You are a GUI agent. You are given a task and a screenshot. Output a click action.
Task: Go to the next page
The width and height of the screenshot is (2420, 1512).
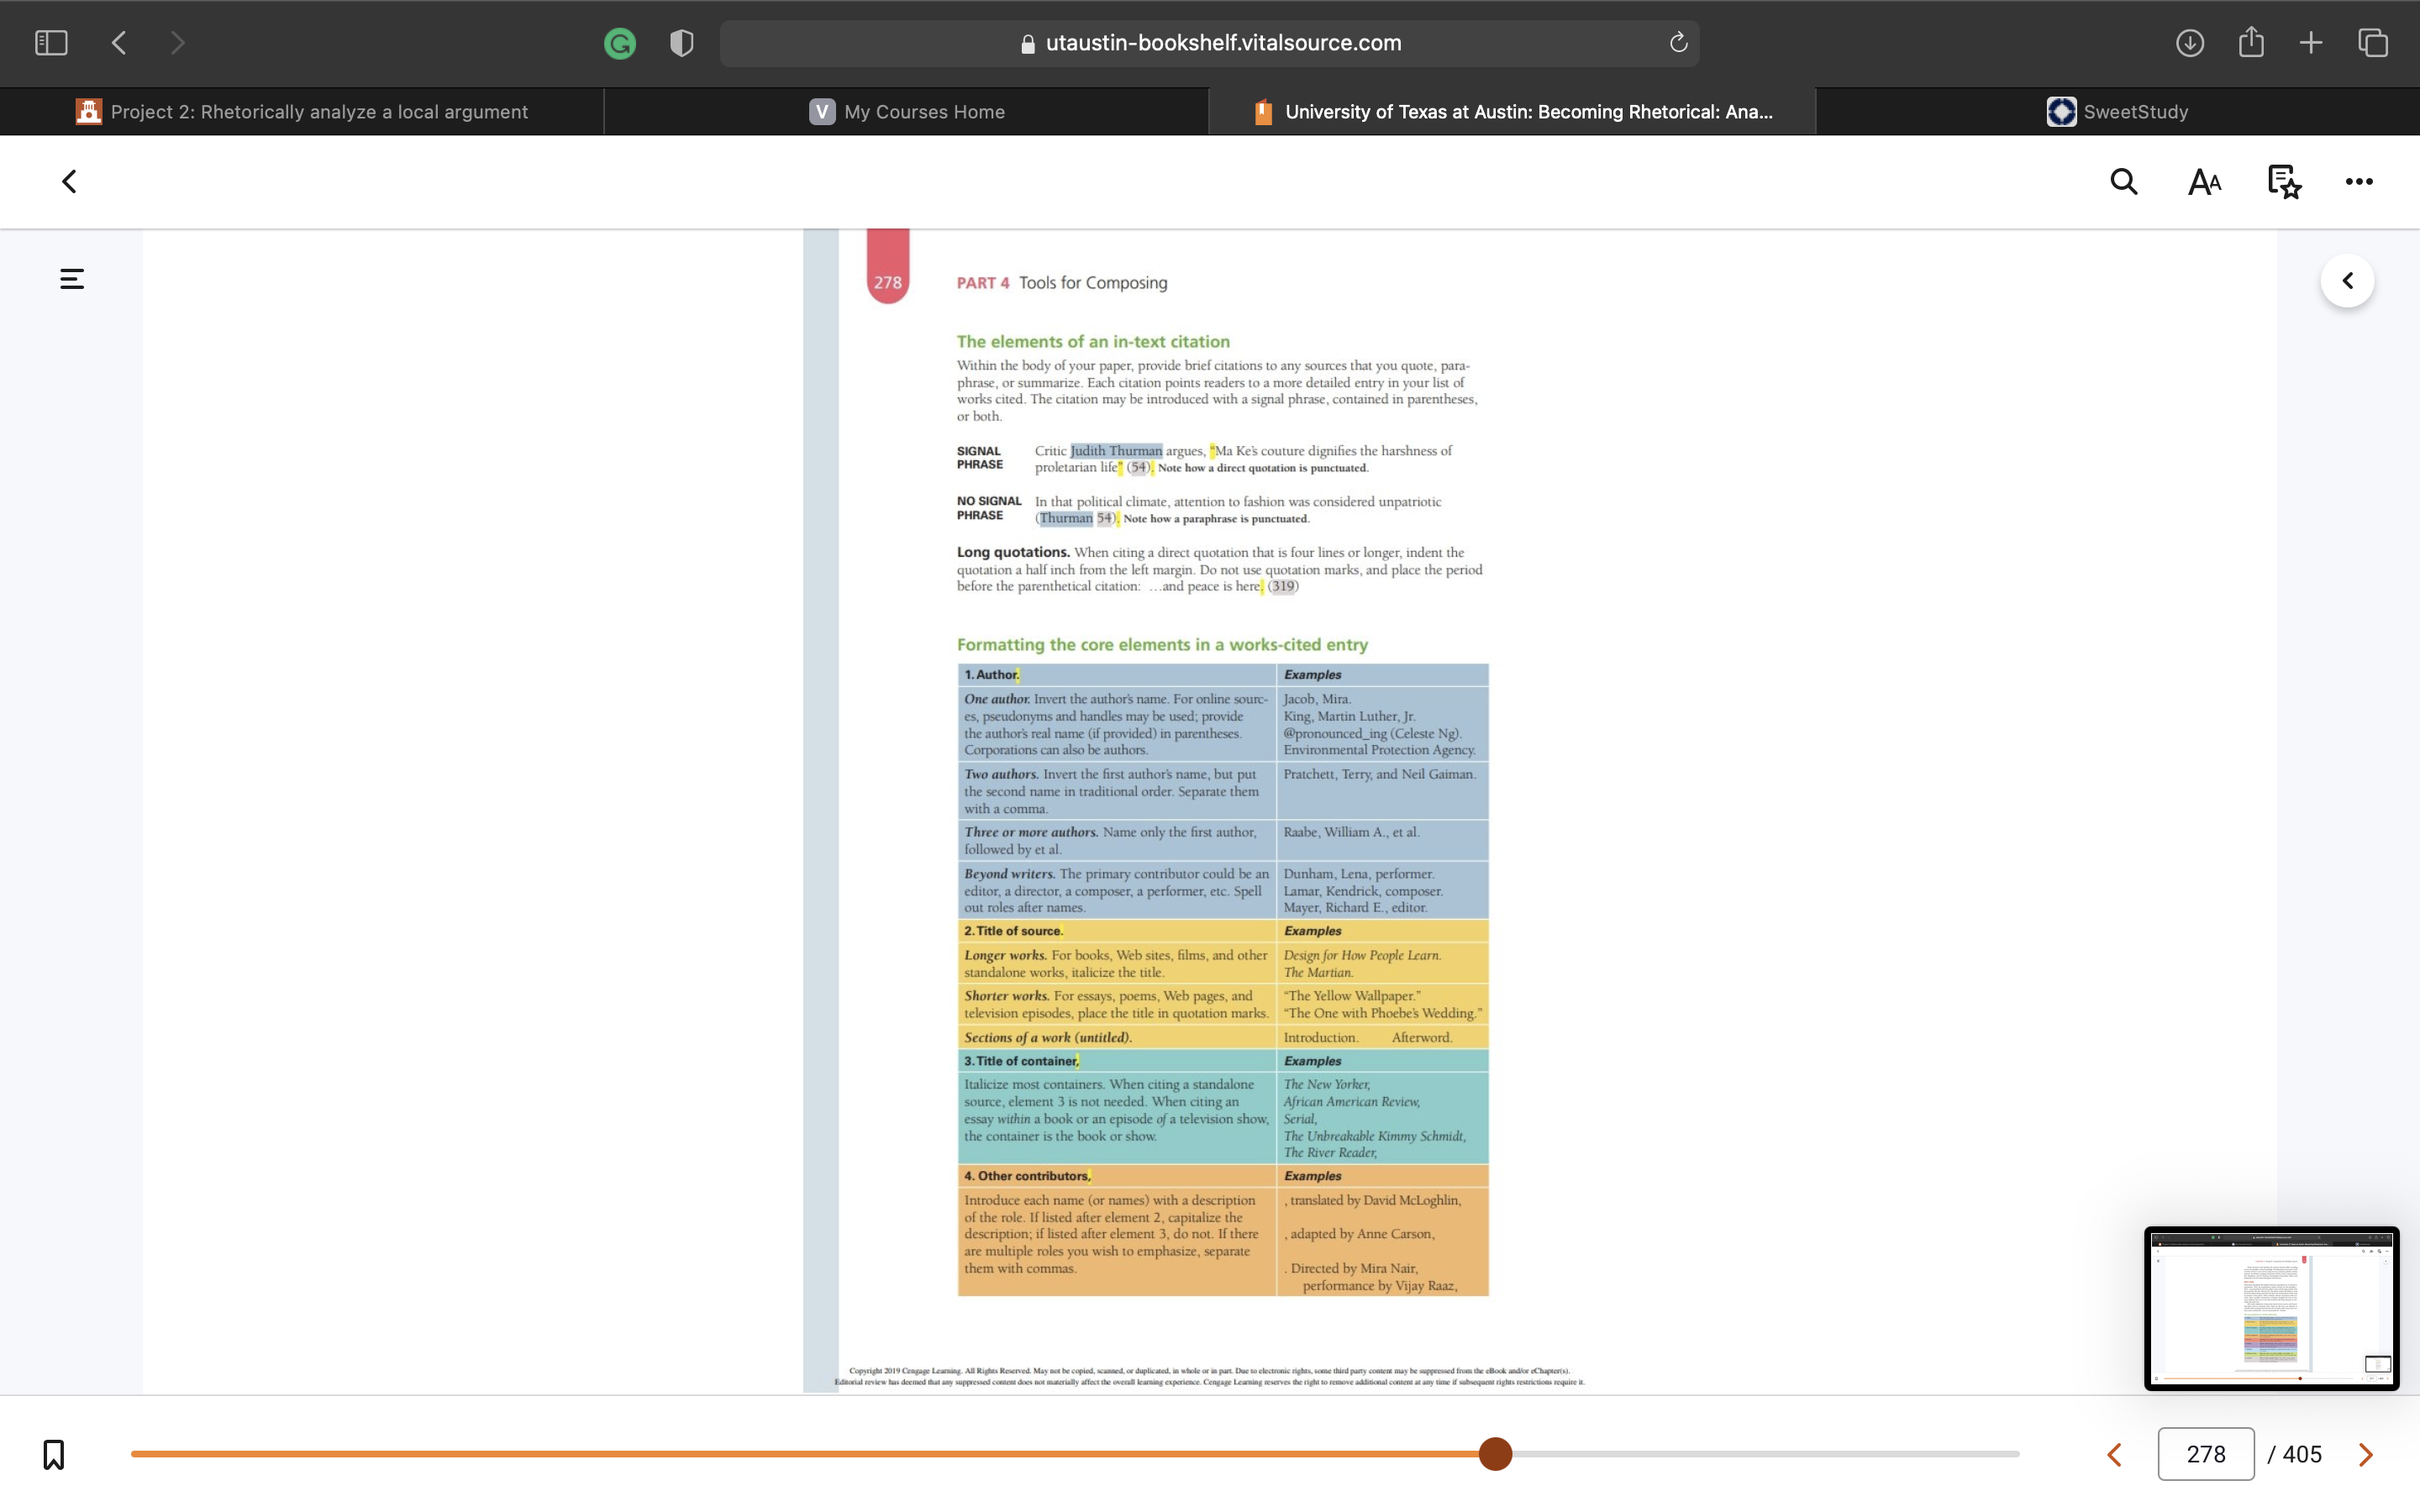click(2366, 1454)
